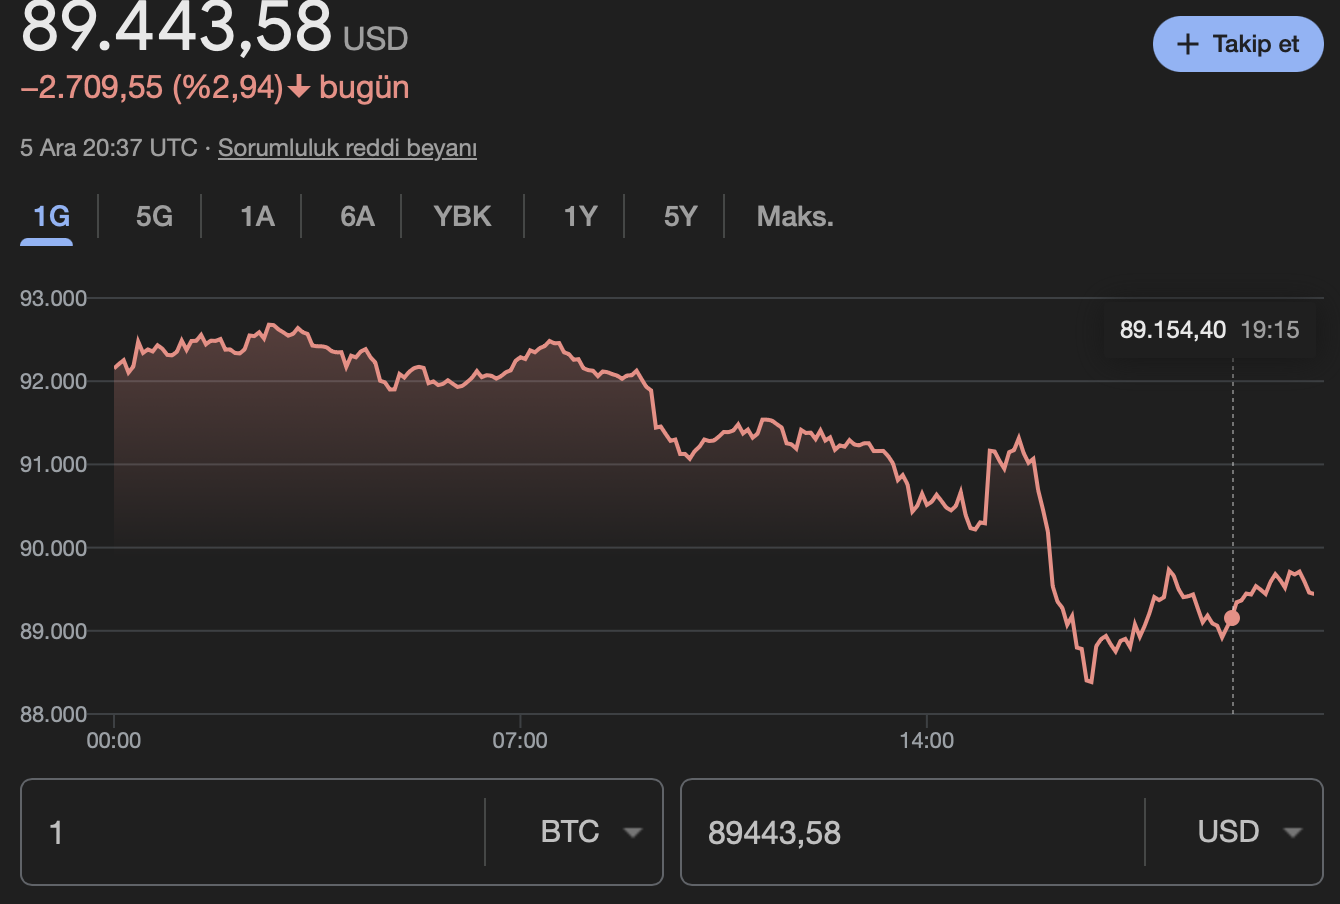
Task: Select the 5G time range tab
Action: pyautogui.click(x=154, y=215)
